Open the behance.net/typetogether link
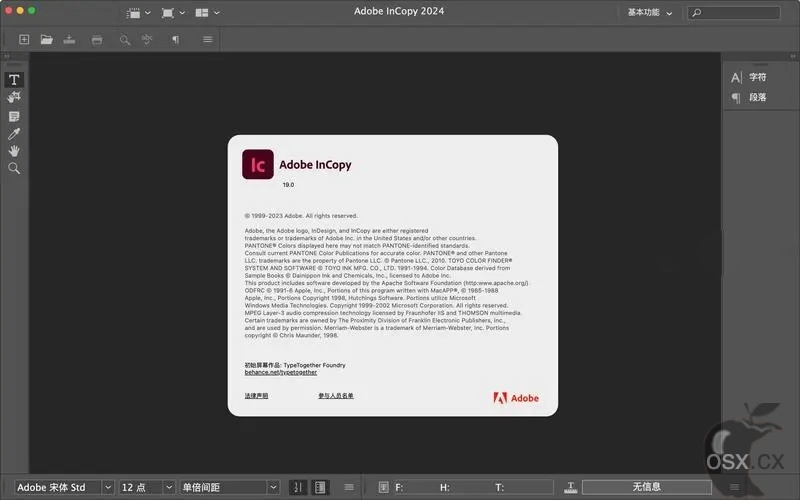The width and height of the screenshot is (800, 500). [x=281, y=372]
